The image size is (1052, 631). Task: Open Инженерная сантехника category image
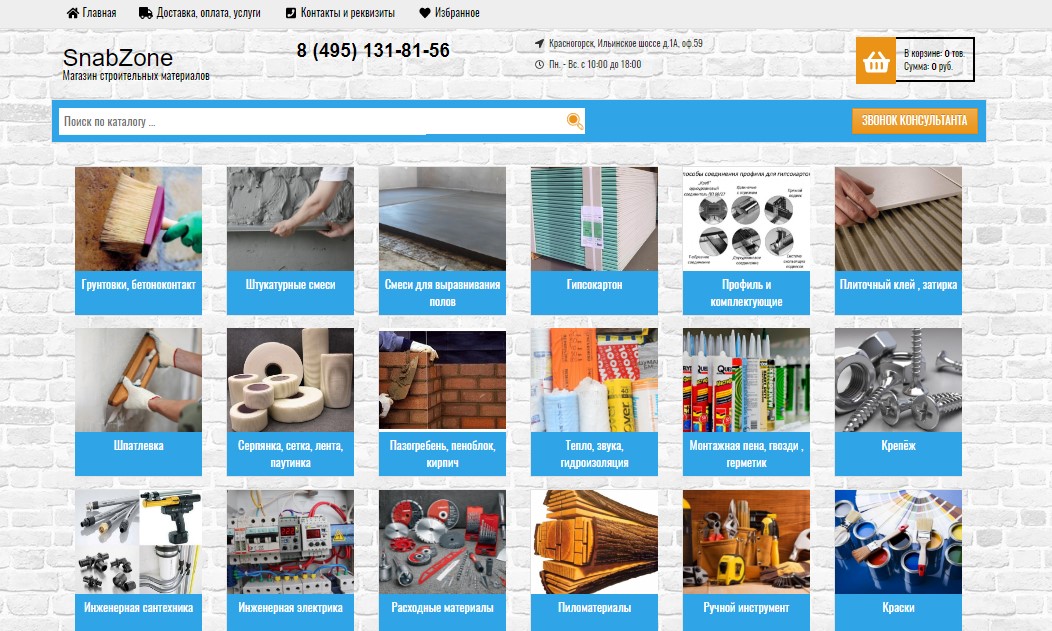pos(138,542)
